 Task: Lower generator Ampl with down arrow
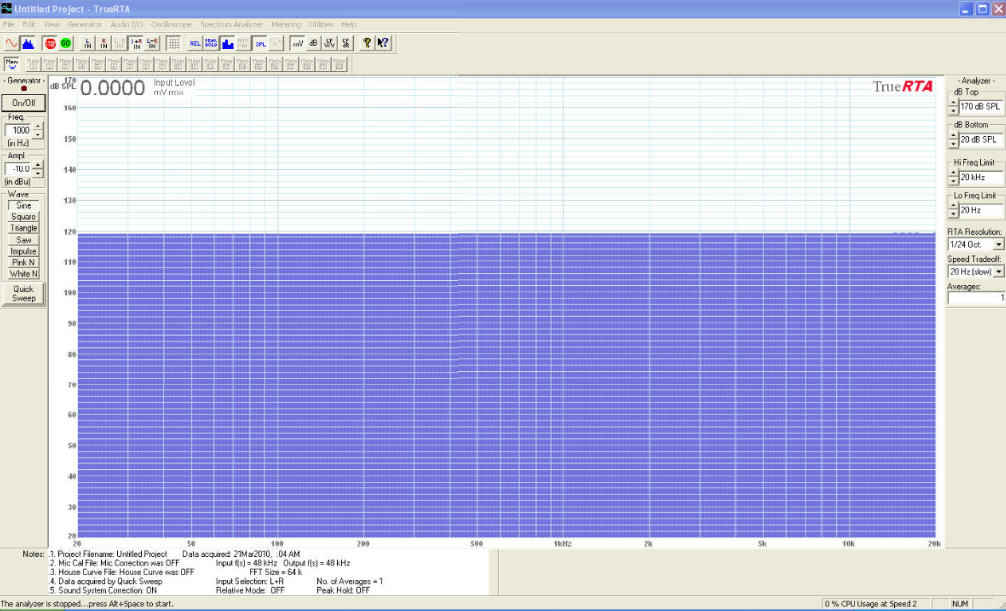click(x=38, y=173)
